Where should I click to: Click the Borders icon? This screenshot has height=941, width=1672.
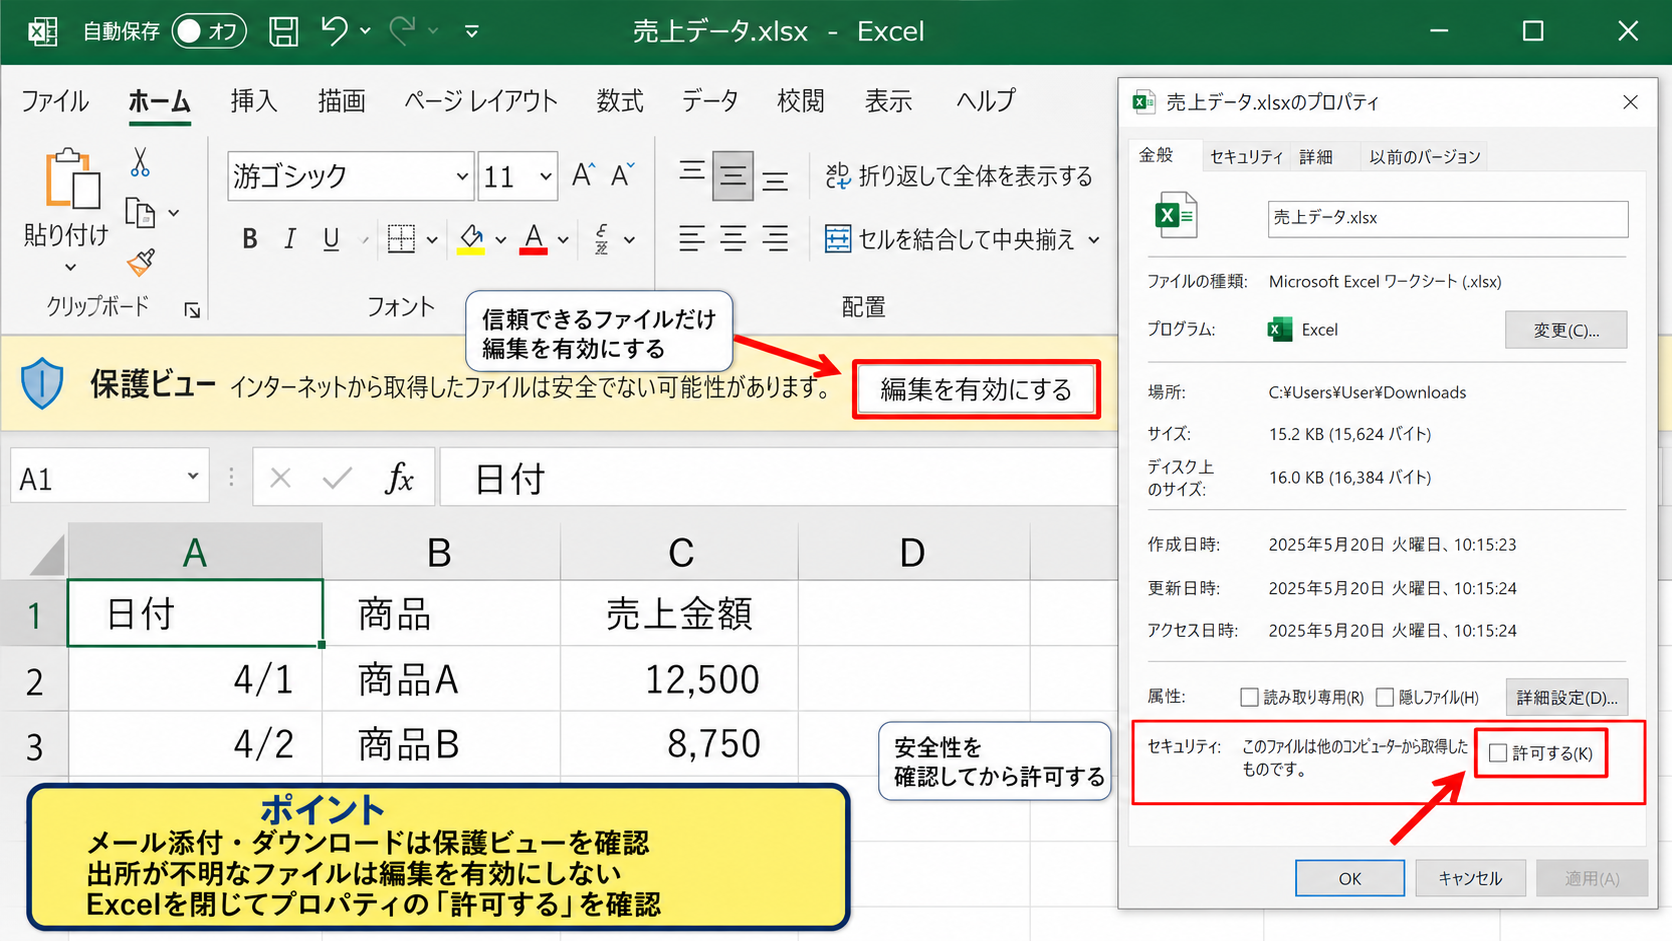tap(401, 239)
